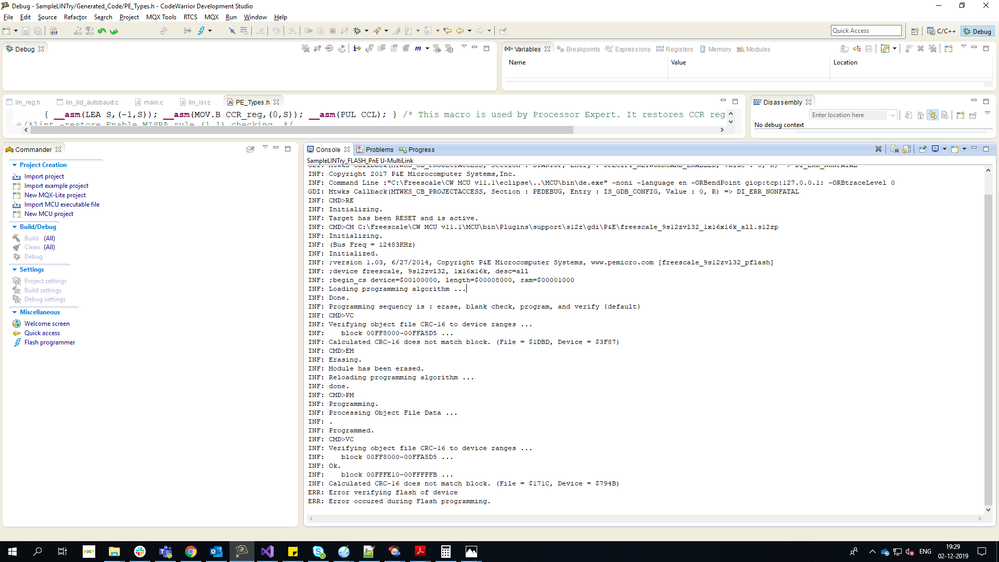The width and height of the screenshot is (999, 562).
Task: Click the Debug bug toolbar icon
Action: tap(357, 31)
